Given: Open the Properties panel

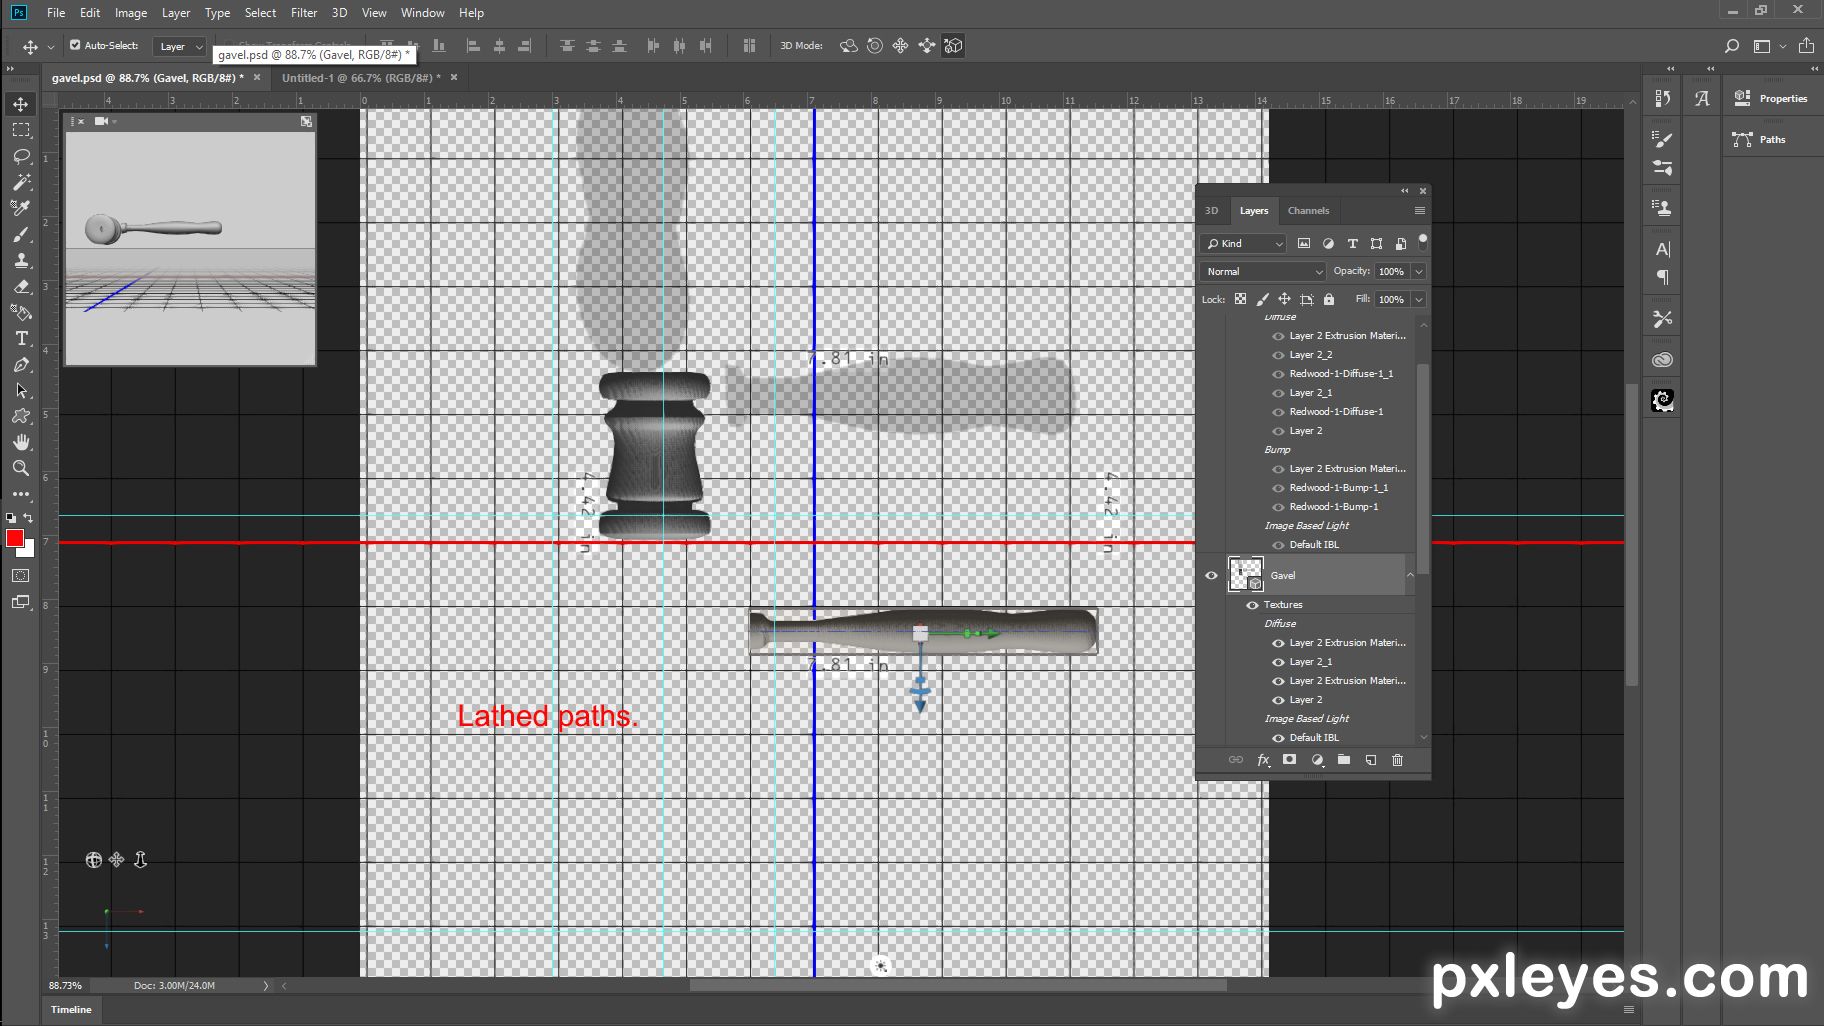Looking at the screenshot, I should pyautogui.click(x=1772, y=98).
